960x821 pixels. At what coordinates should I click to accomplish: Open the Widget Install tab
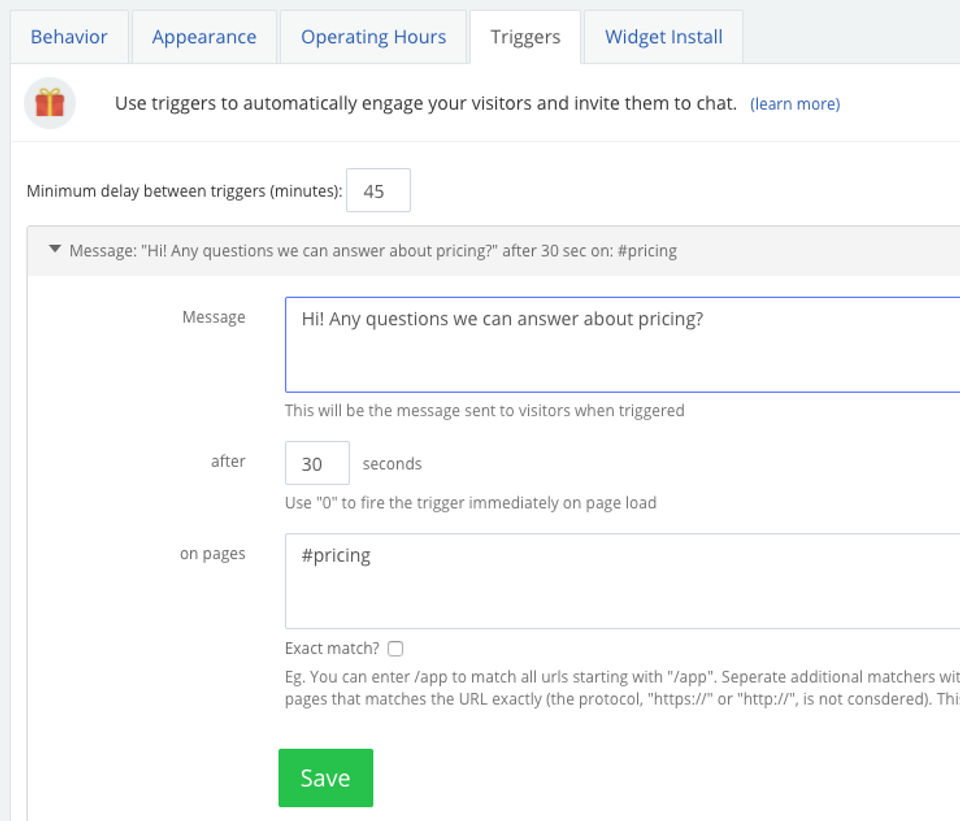[x=663, y=37]
